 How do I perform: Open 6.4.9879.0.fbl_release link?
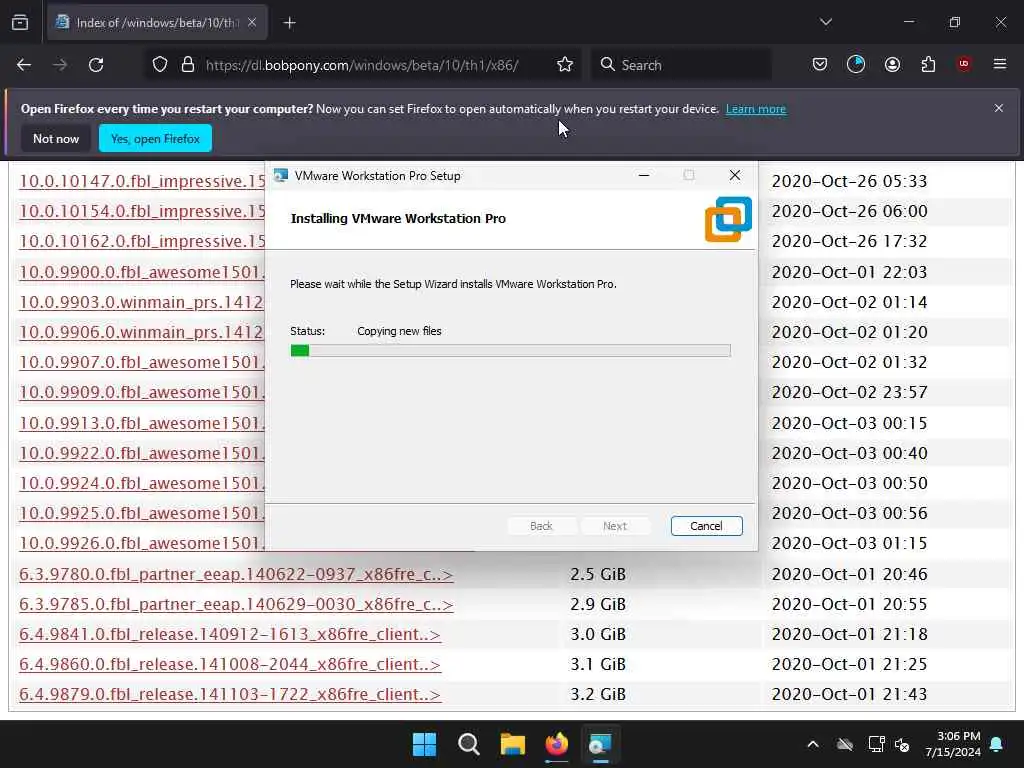pos(230,694)
